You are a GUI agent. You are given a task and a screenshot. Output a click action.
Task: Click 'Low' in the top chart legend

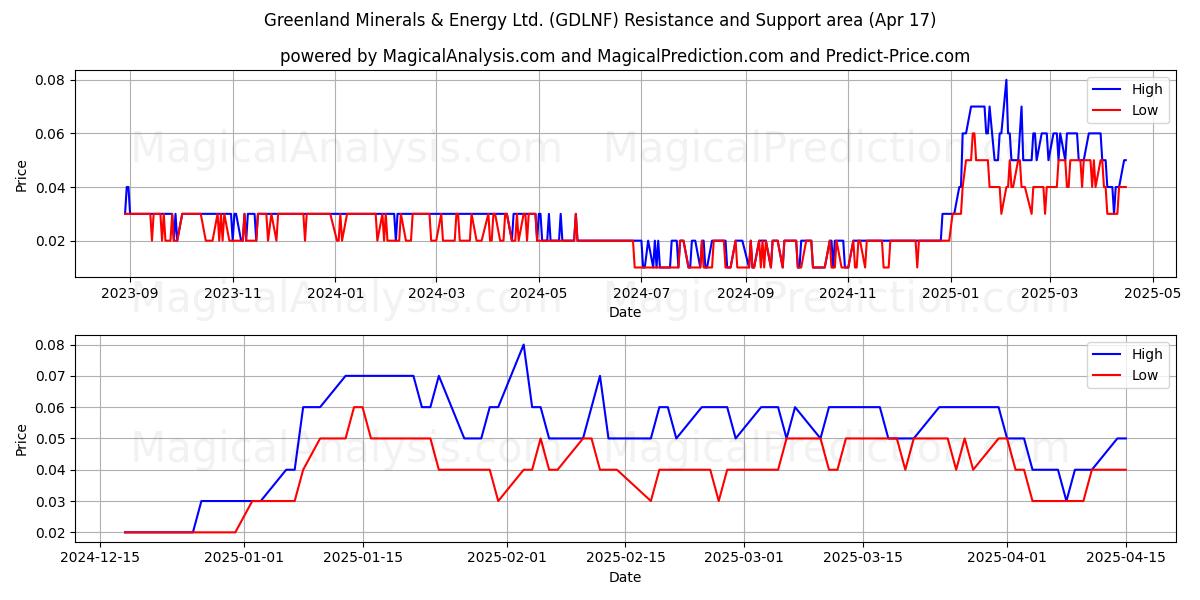[1145, 110]
